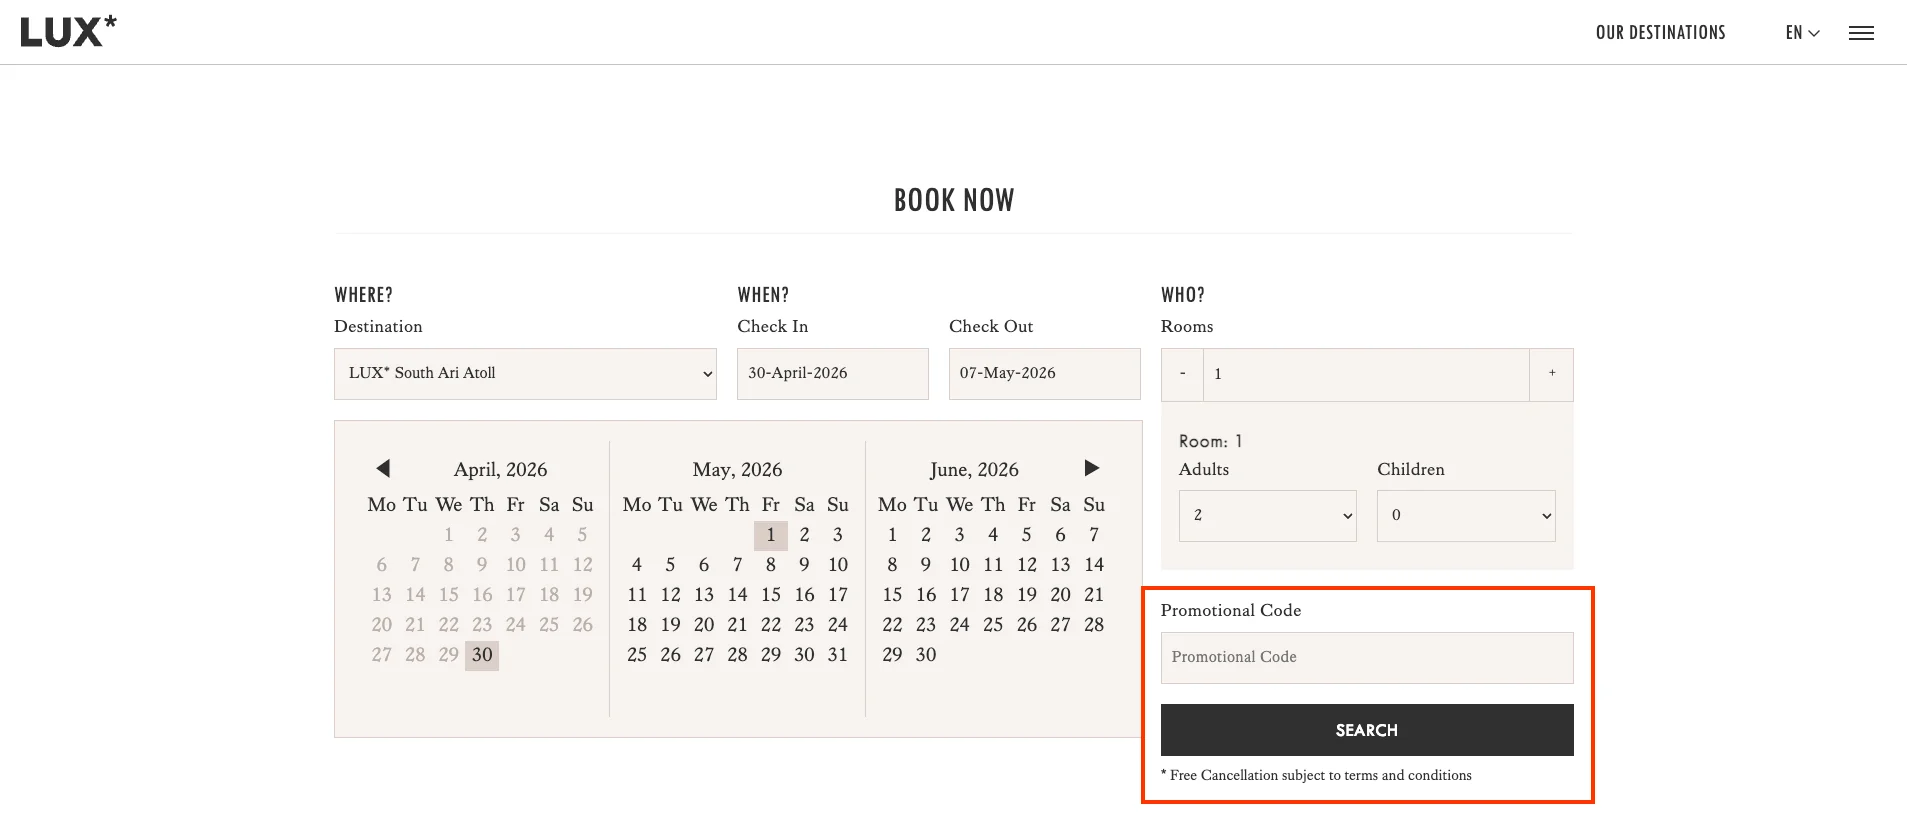The width and height of the screenshot is (1907, 814).
Task: Select April 15 in calendar
Action: click(x=449, y=595)
